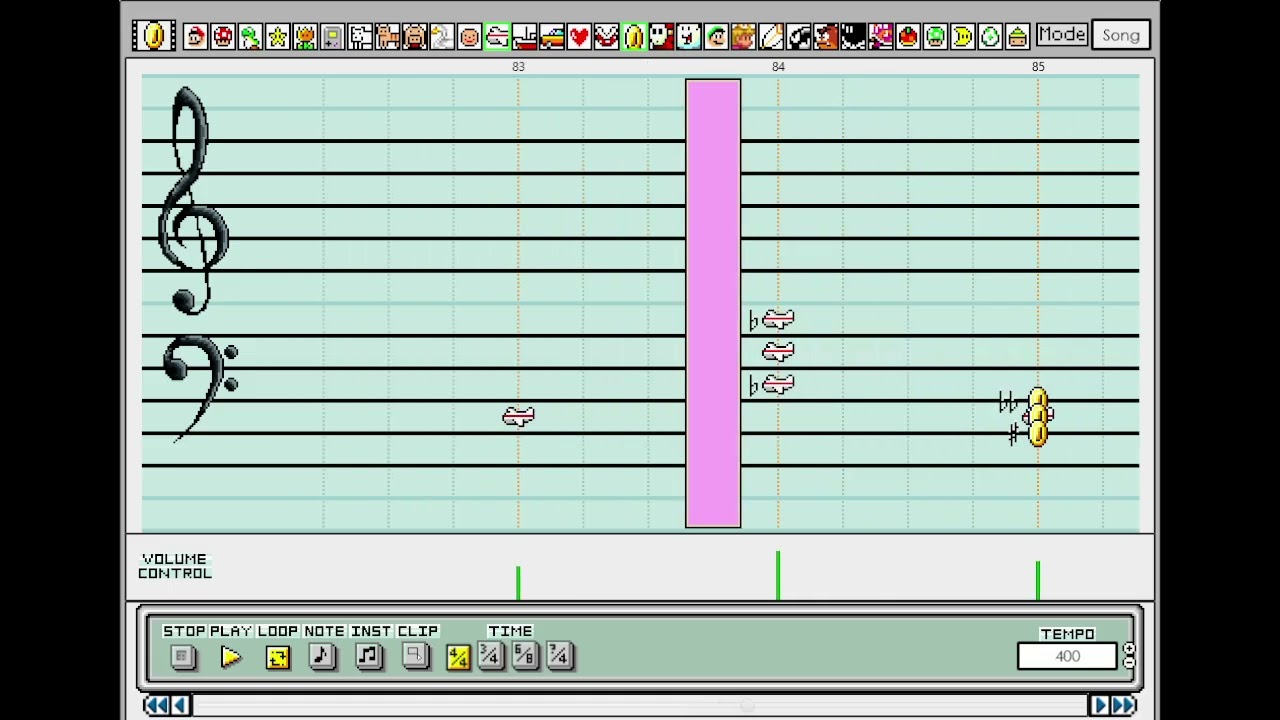Click the measure number 85
The height and width of the screenshot is (720, 1280).
tap(1038, 66)
